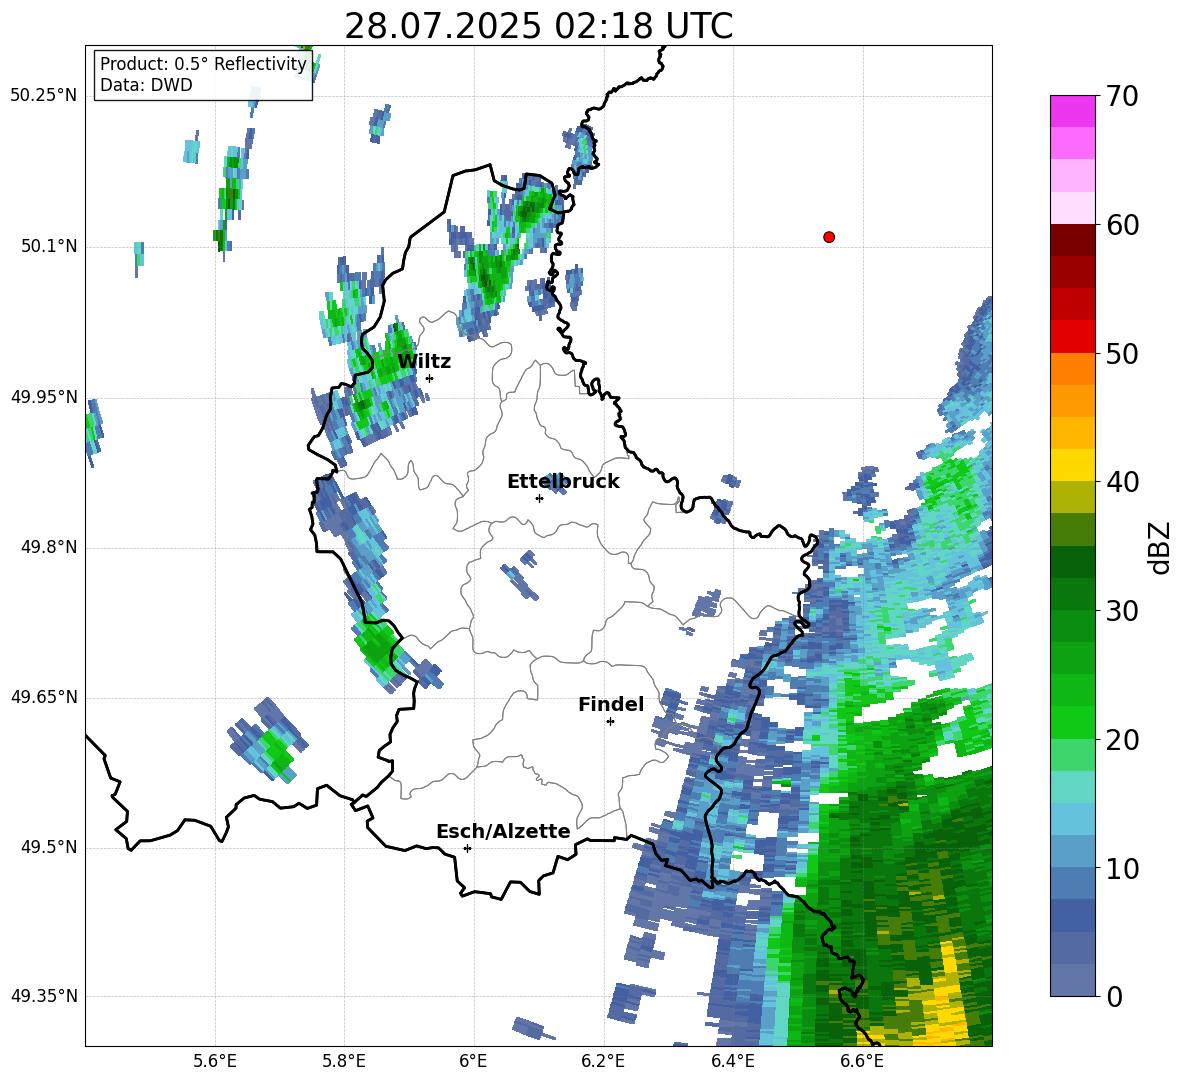Click the 6.6°E longitude label
1184x1081 pixels.
tap(862, 1061)
